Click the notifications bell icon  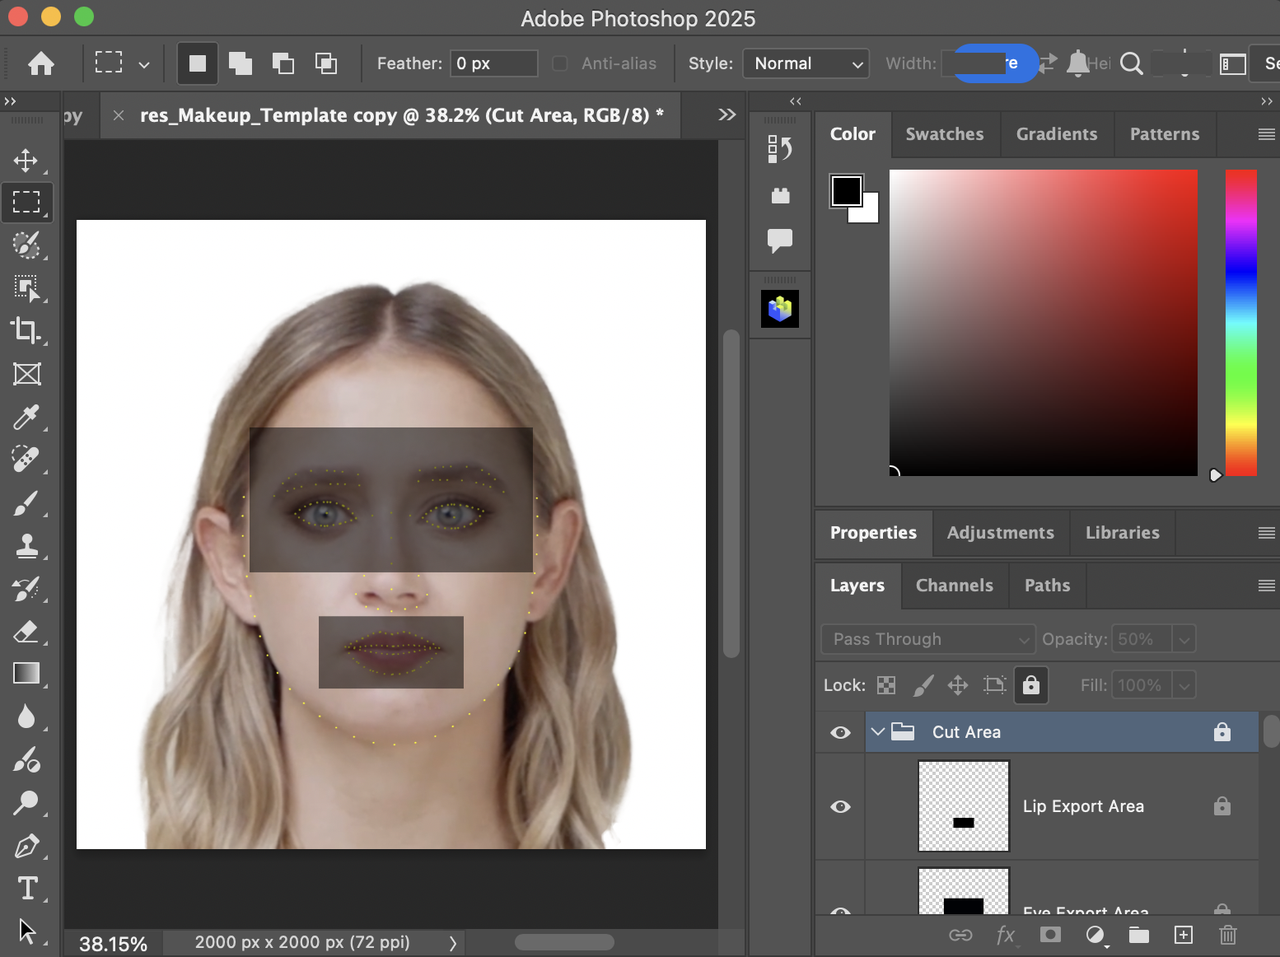(1078, 64)
